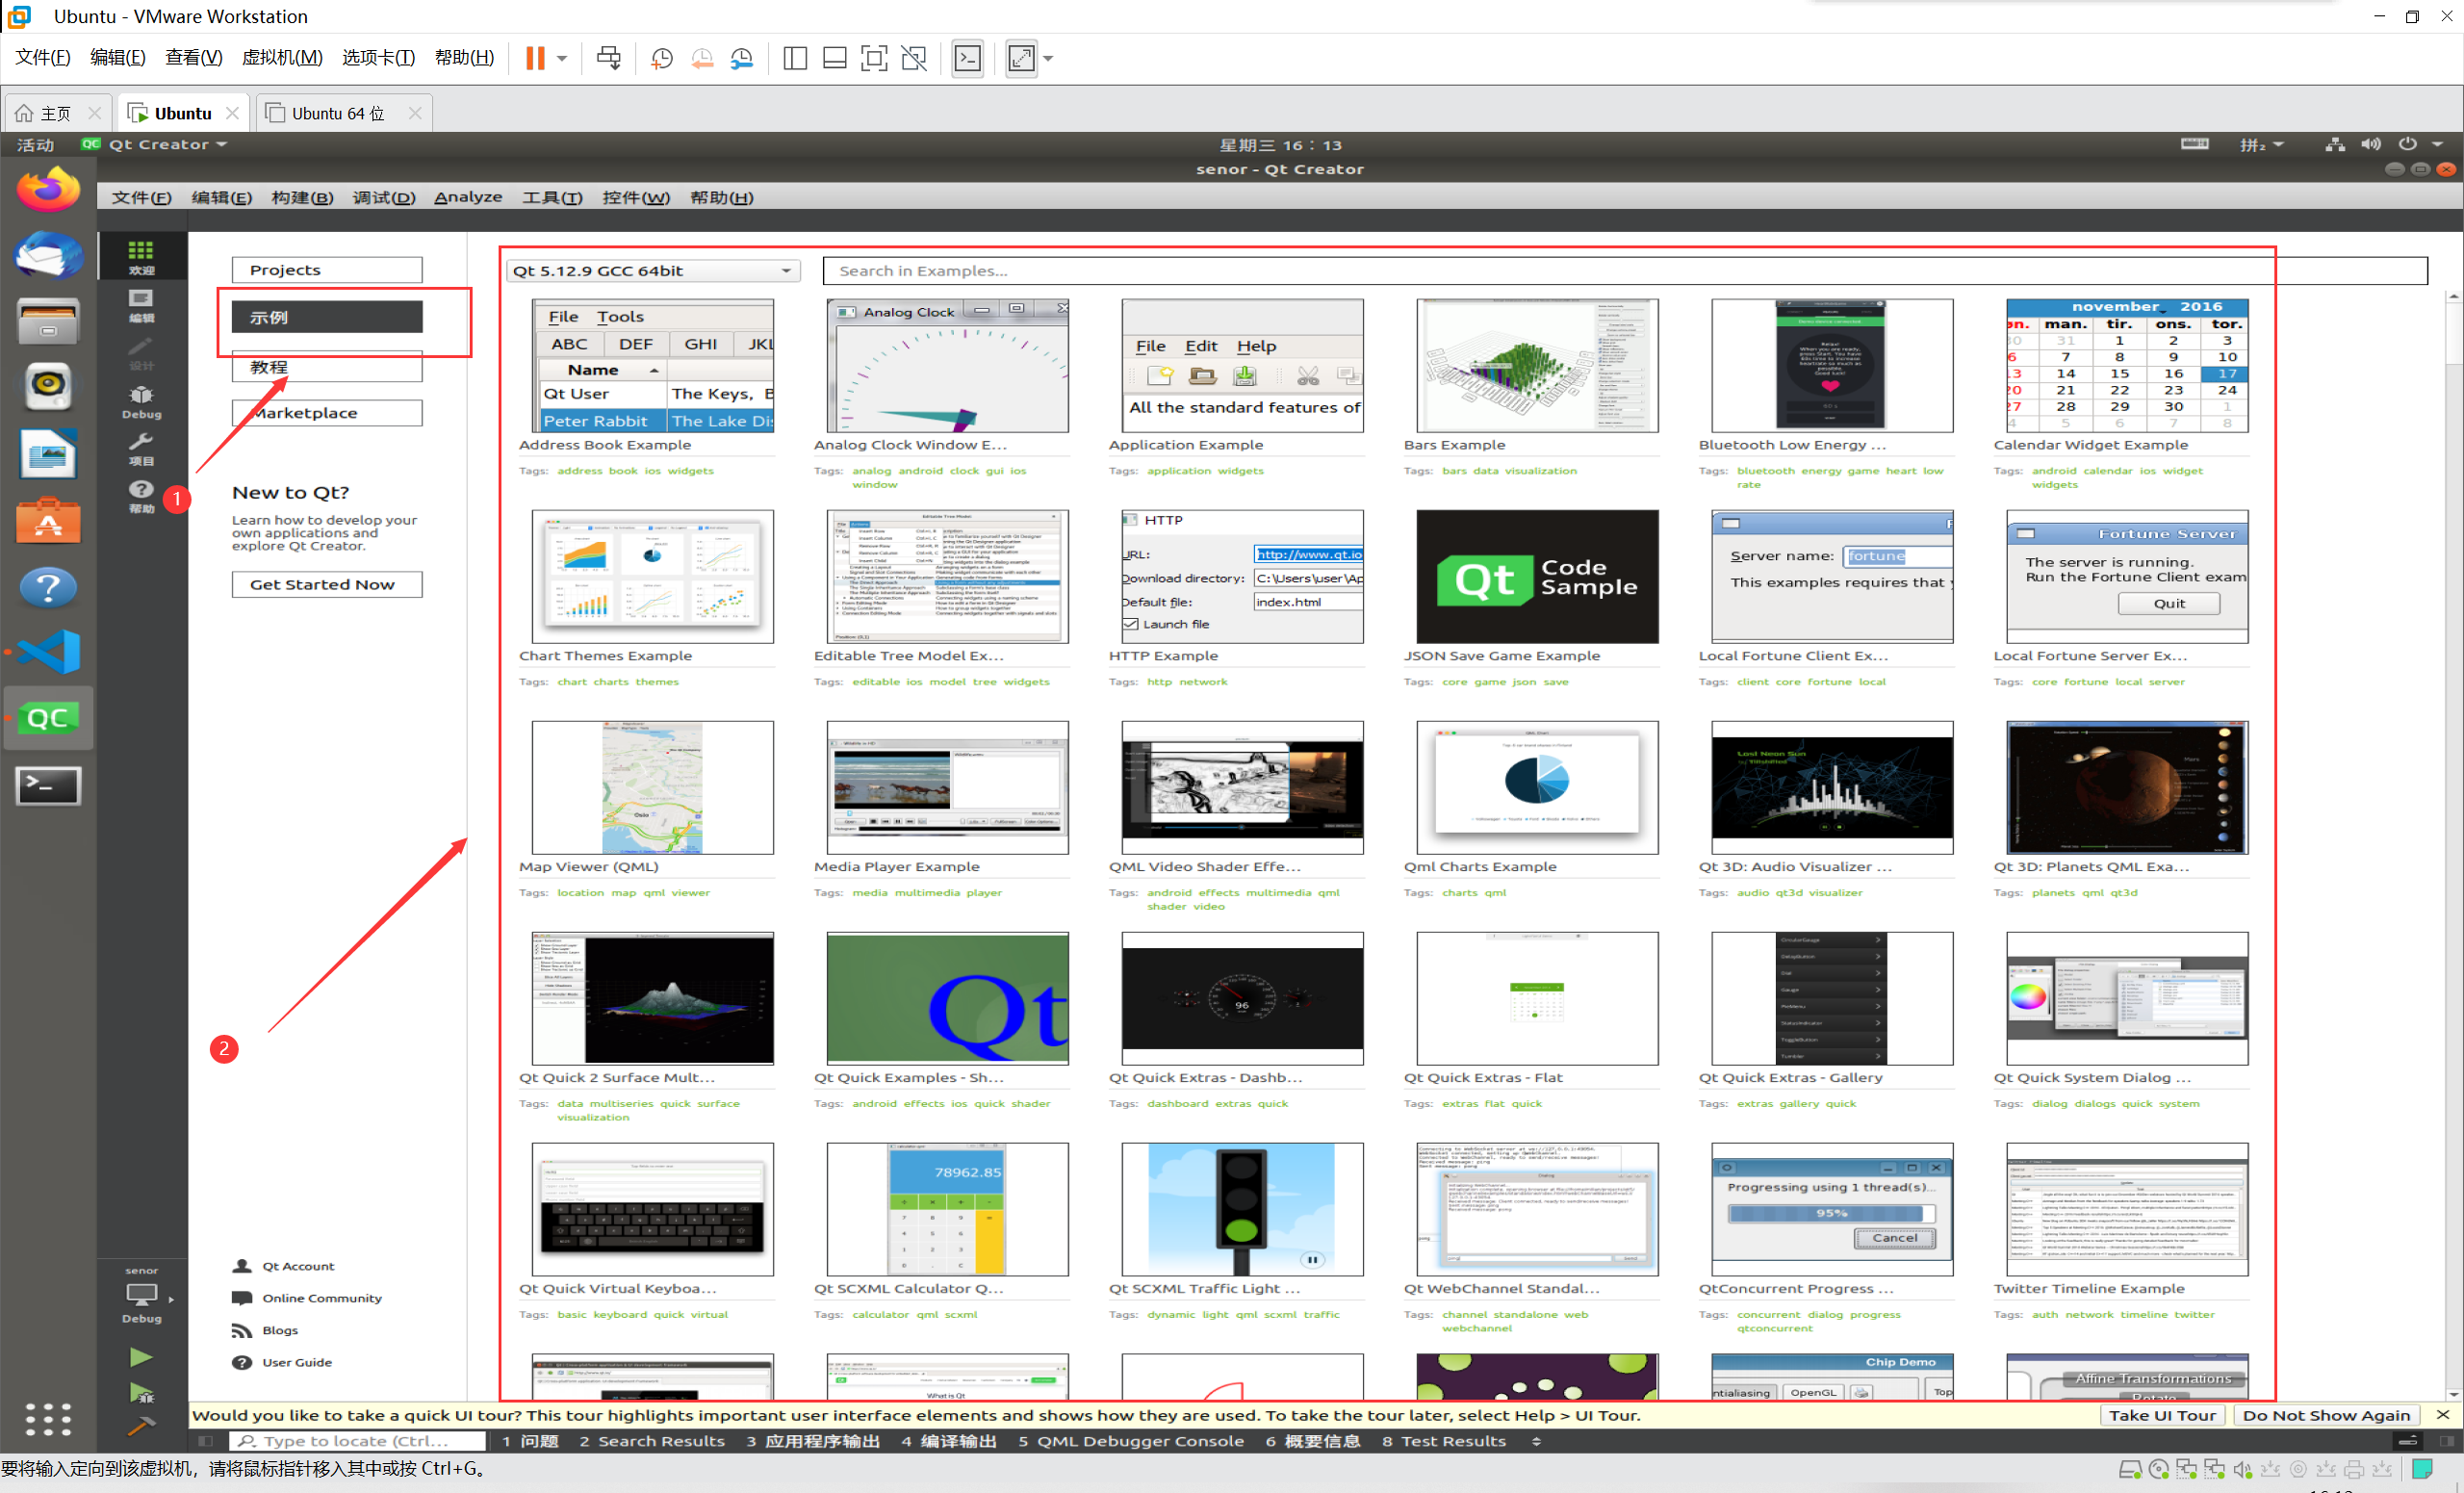
Task: Switch to the Debug mode icon in sidebar
Action: [x=141, y=401]
